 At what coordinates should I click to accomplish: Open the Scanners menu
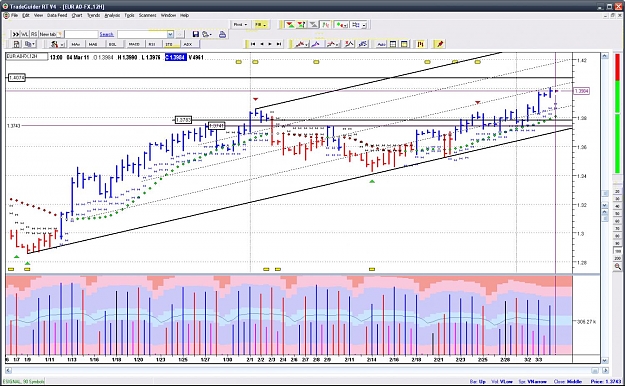click(147, 15)
